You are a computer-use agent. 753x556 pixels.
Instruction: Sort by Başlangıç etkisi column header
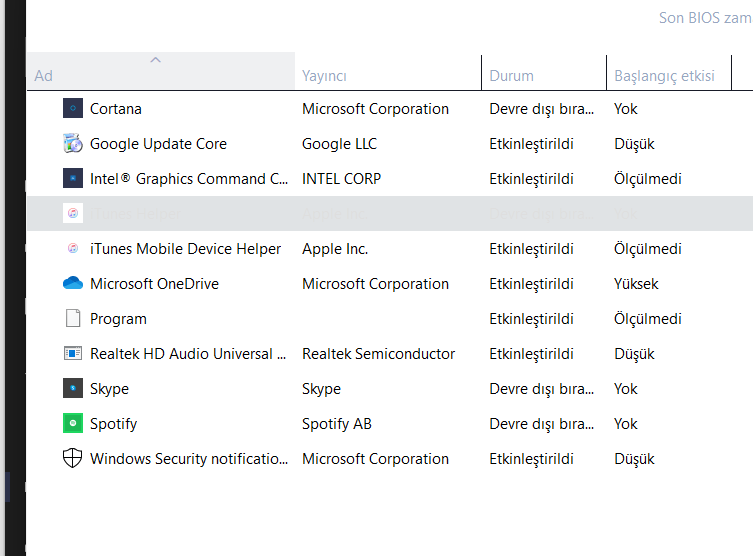click(668, 72)
